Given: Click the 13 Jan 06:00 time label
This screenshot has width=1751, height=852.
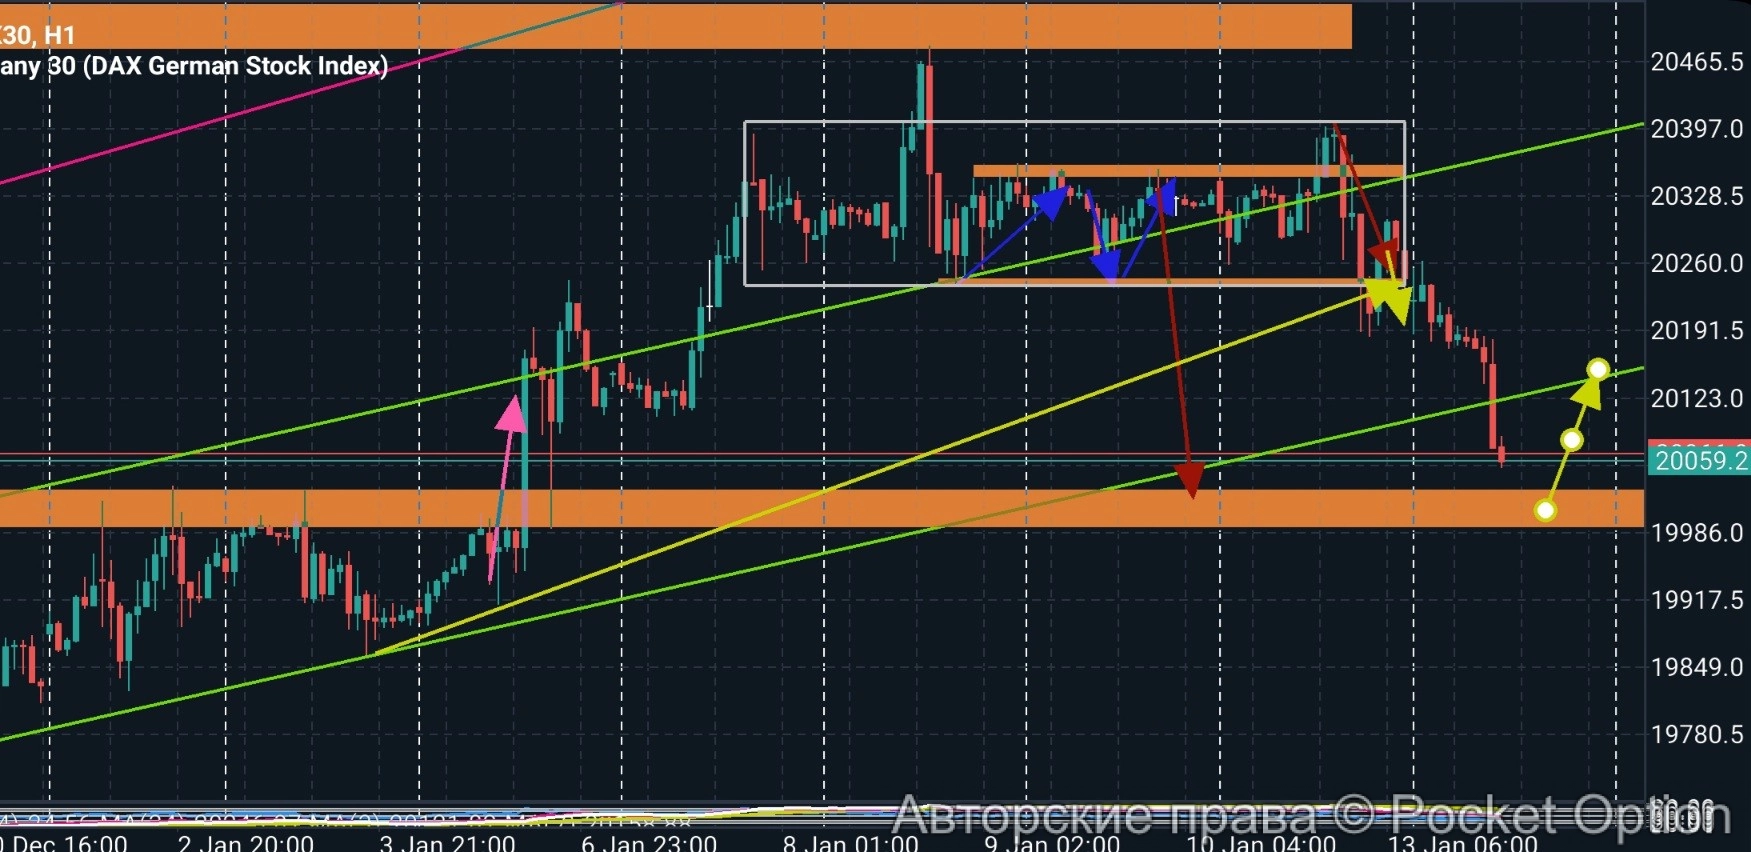Looking at the screenshot, I should pyautogui.click(x=1462, y=843).
